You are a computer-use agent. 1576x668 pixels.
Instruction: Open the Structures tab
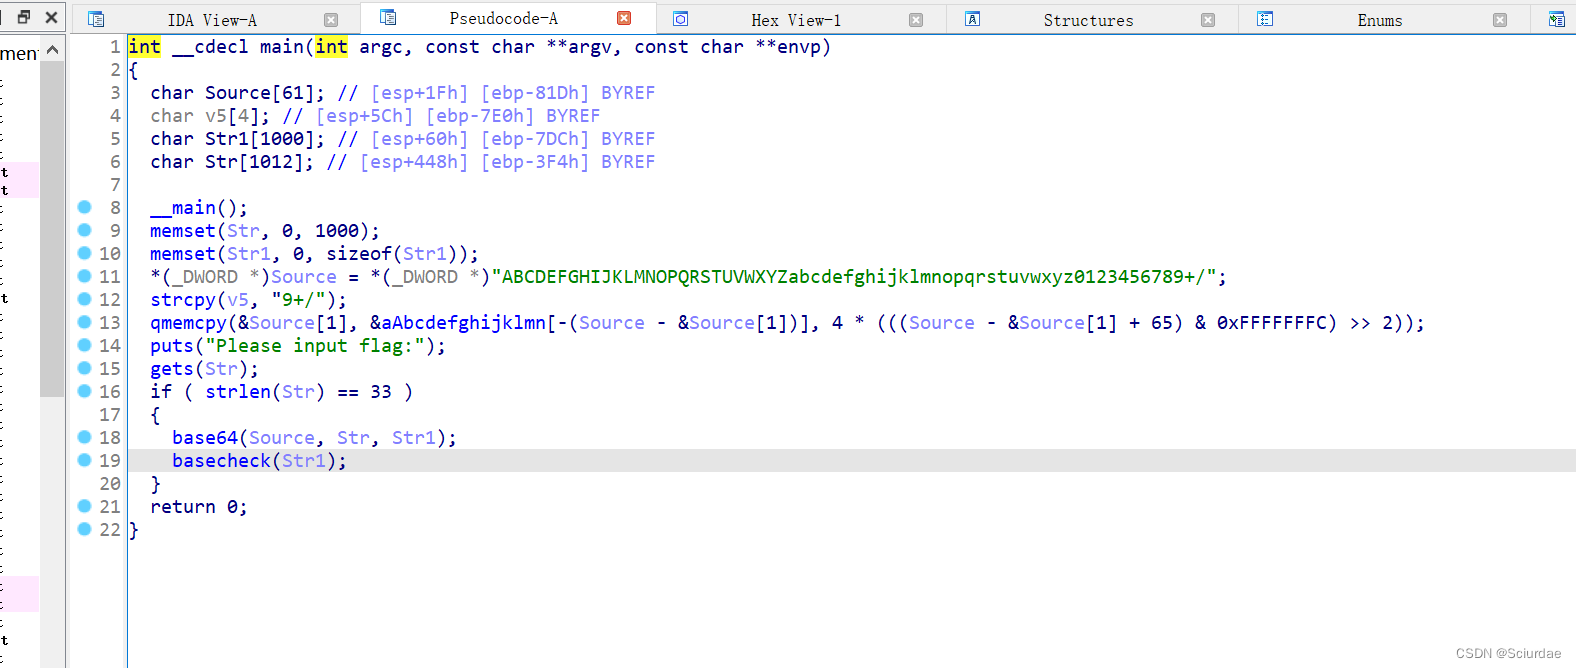click(x=1088, y=20)
